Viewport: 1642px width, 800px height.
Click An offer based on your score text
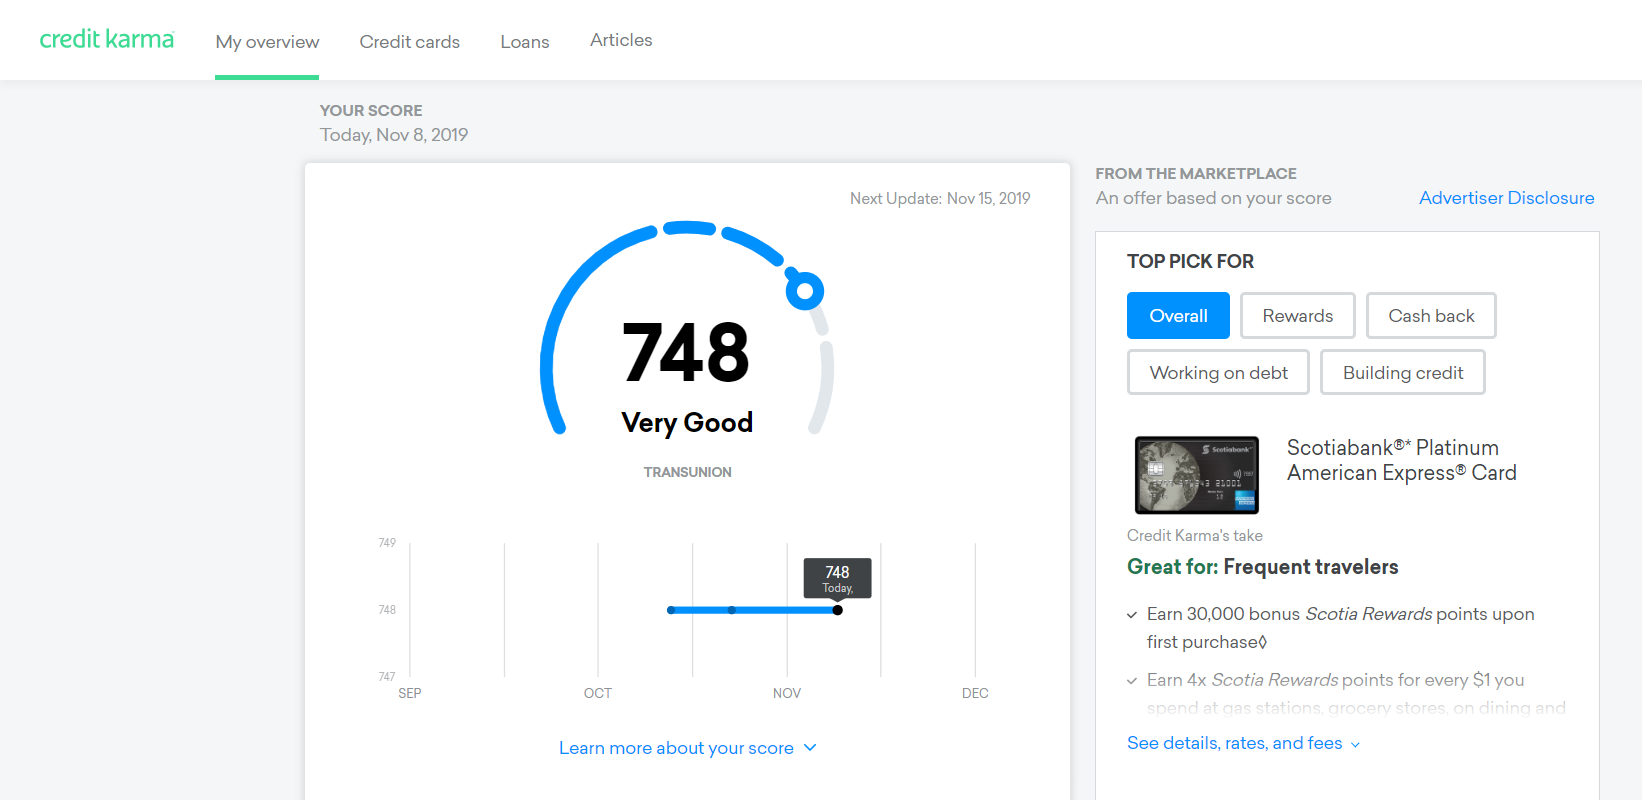pyautogui.click(x=1213, y=198)
